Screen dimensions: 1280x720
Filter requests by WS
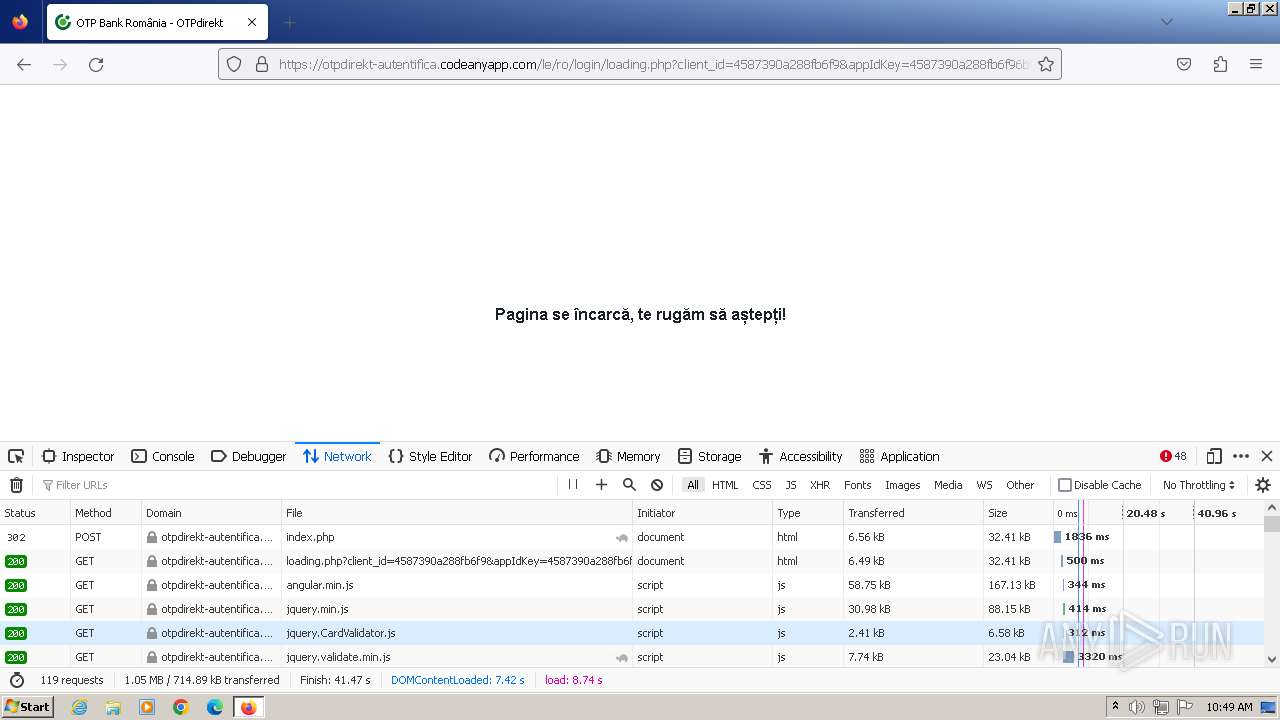[x=985, y=485]
